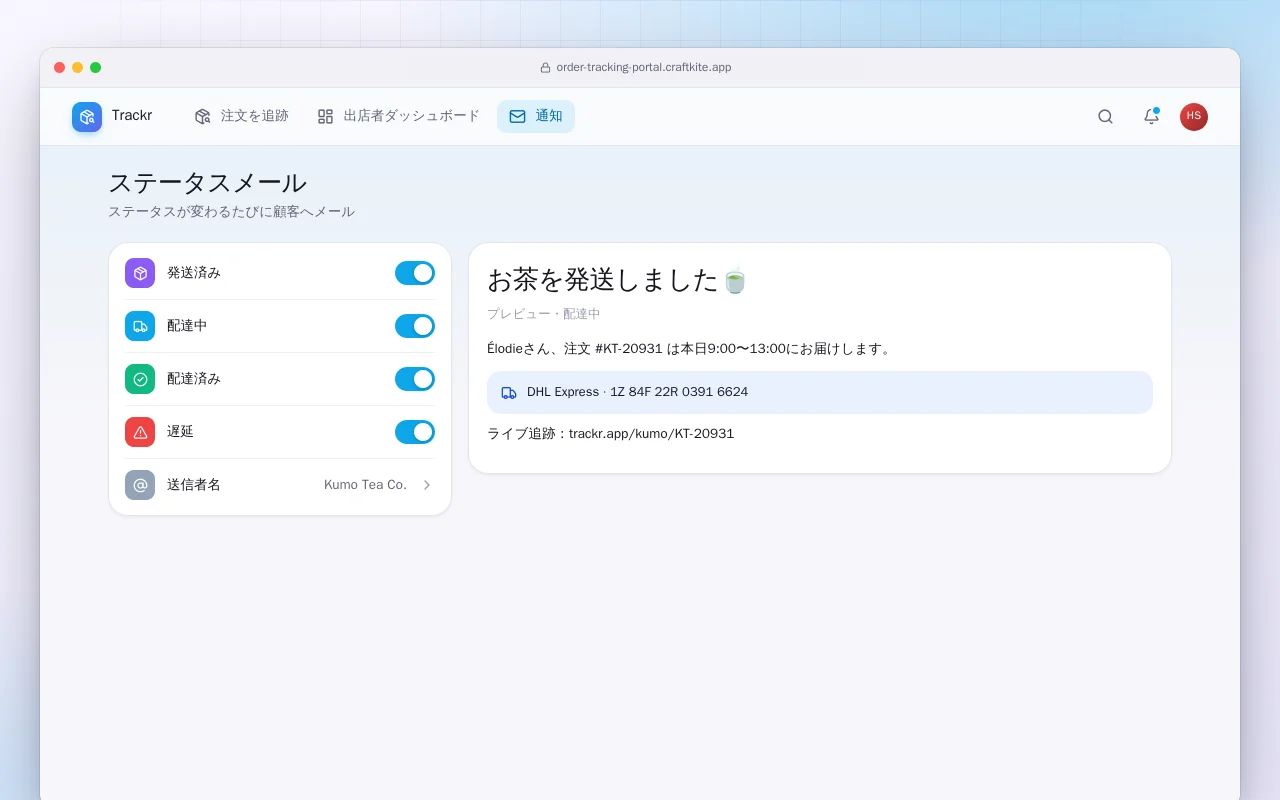Click the Trackr logo icon
Image resolution: width=1280 pixels, height=800 pixels.
click(87, 117)
